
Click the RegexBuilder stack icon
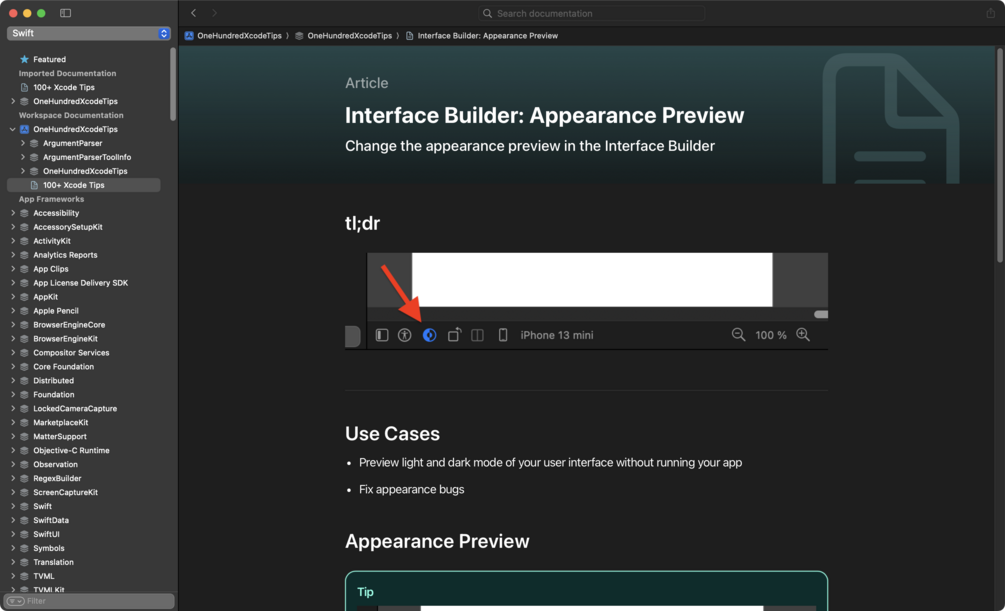tap(24, 478)
